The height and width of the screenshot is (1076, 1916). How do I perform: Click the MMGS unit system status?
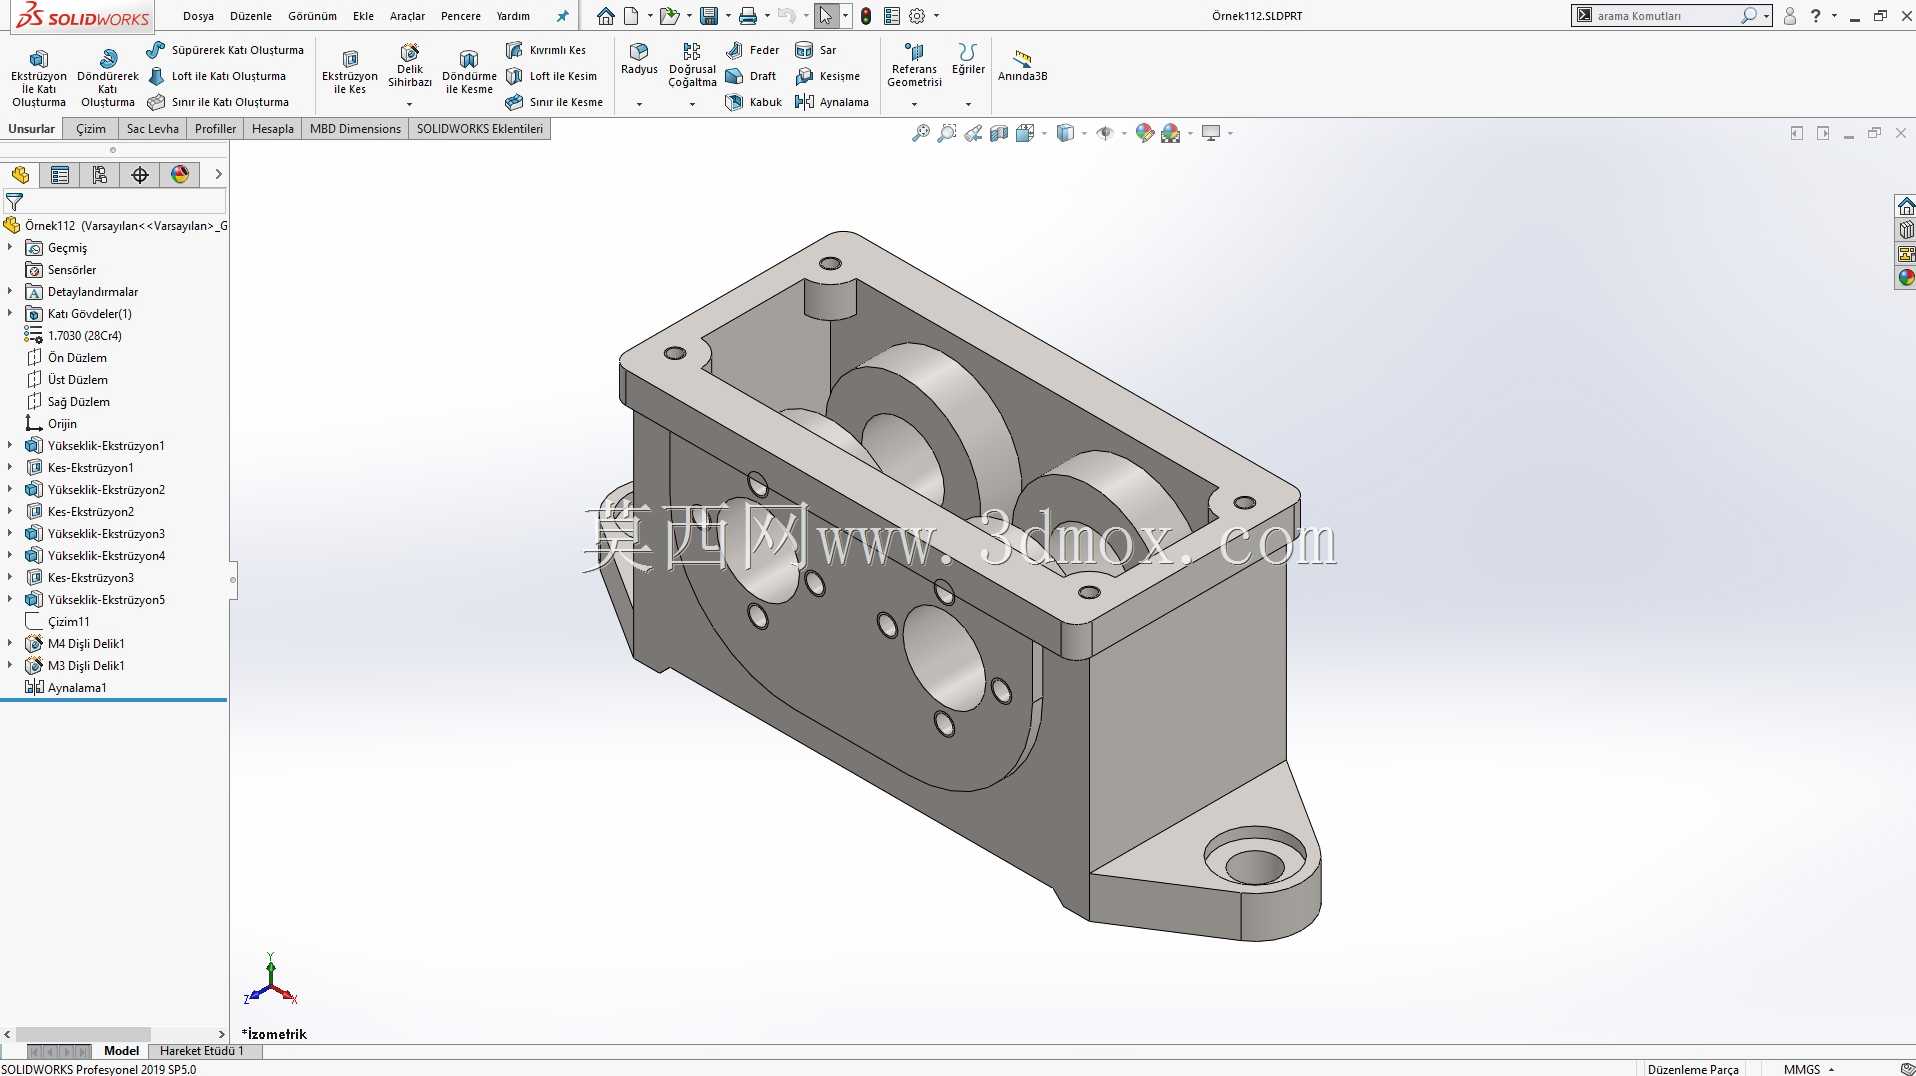click(x=1802, y=1069)
